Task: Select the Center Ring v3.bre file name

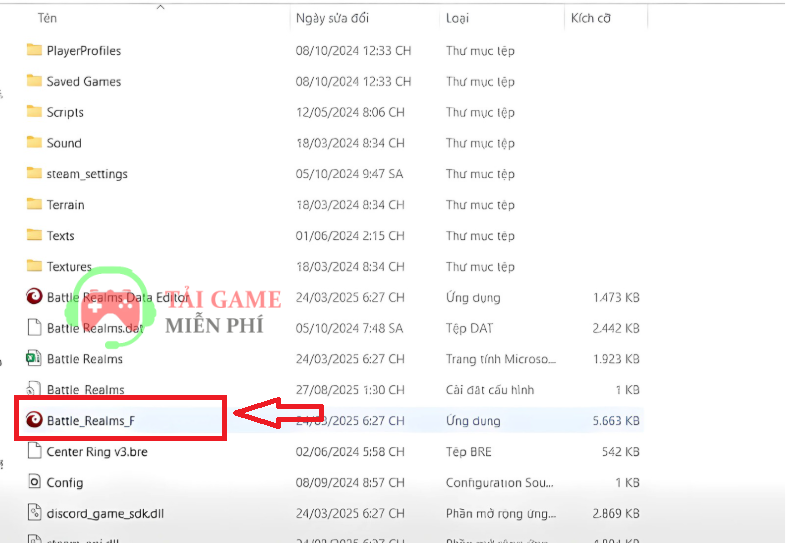Action: 97,452
